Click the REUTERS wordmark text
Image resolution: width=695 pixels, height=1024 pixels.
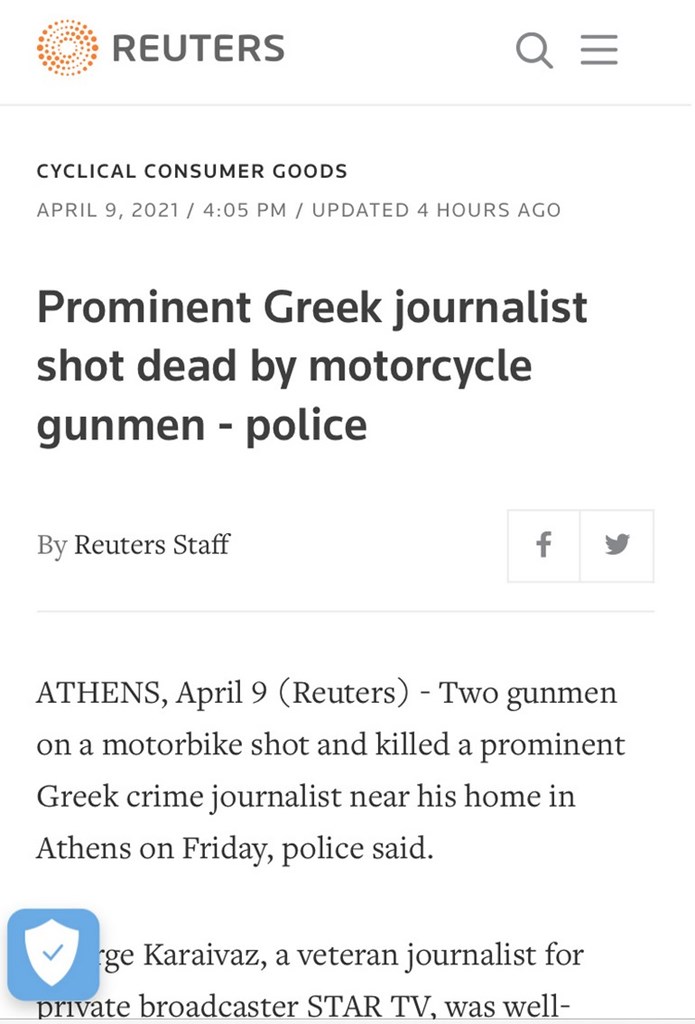[198, 49]
